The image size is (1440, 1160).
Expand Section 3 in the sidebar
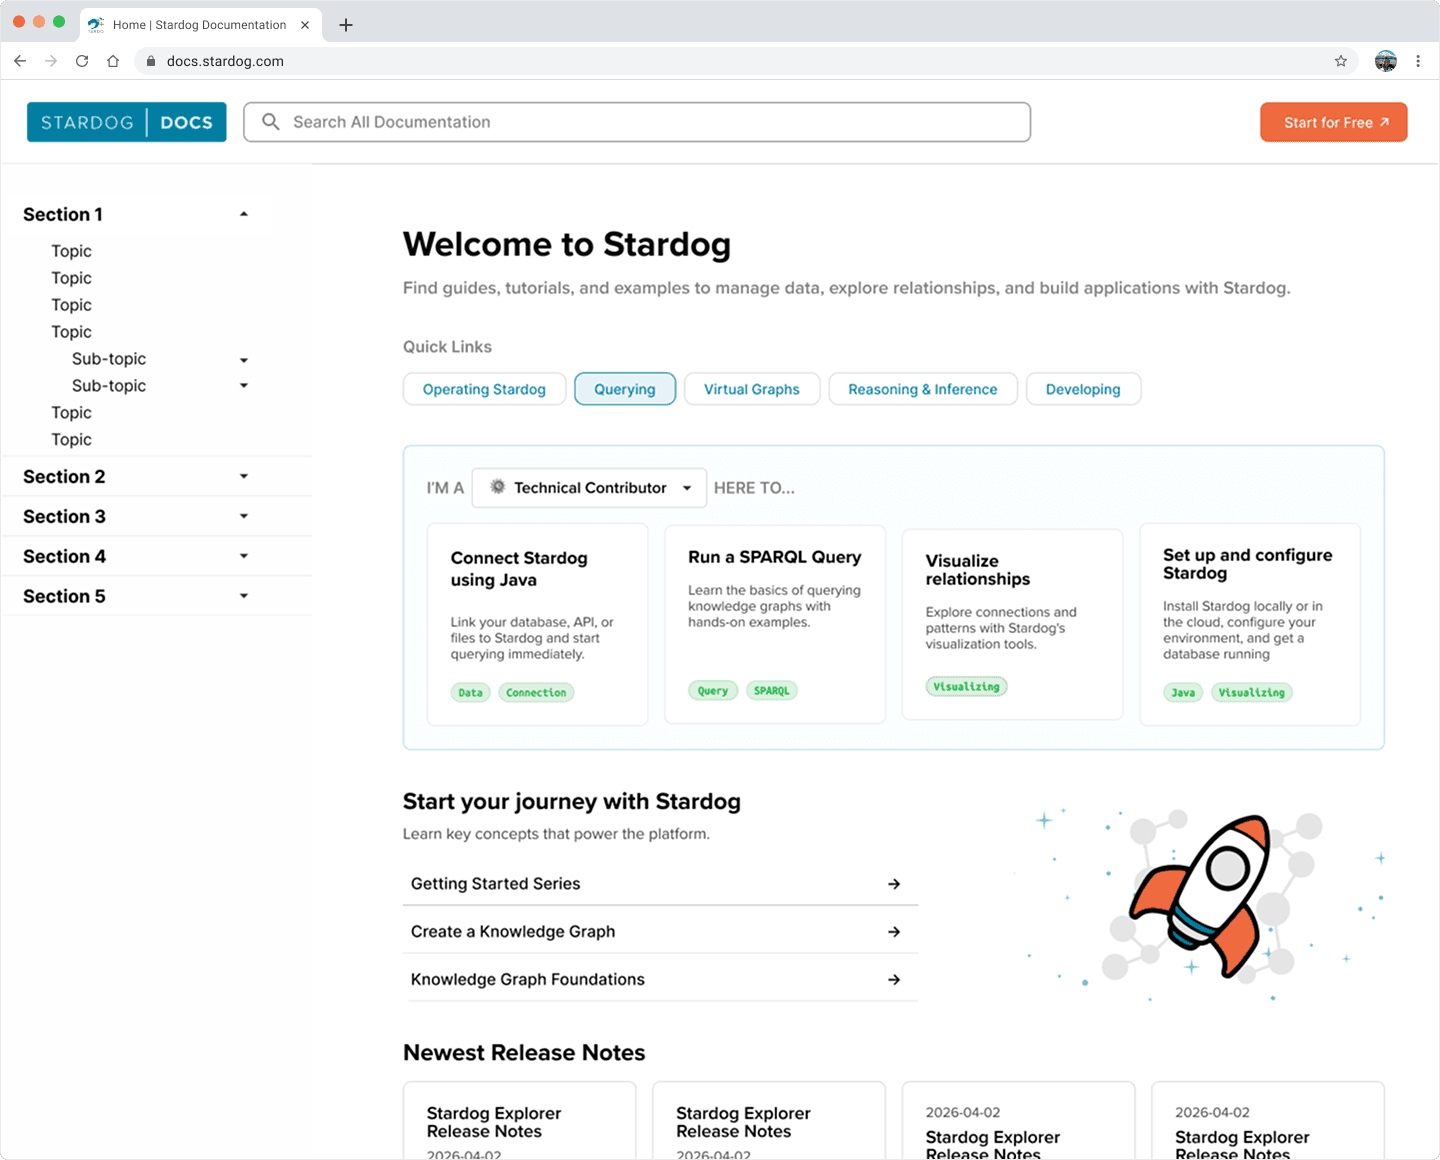coord(244,516)
